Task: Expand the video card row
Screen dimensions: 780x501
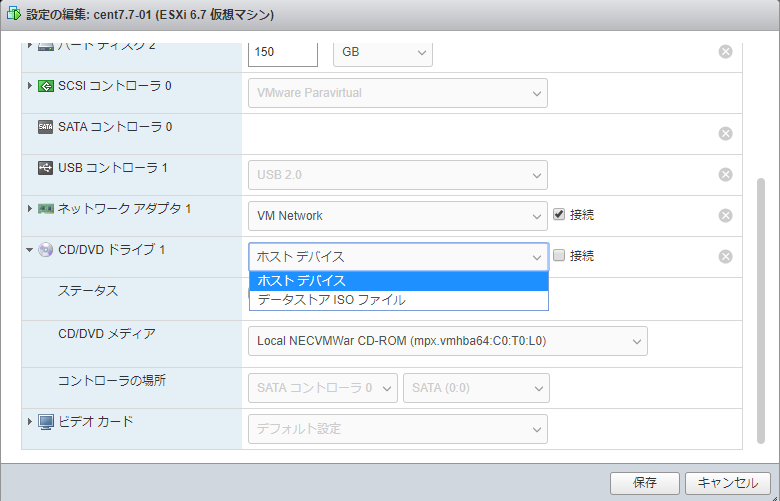Action: [30, 421]
